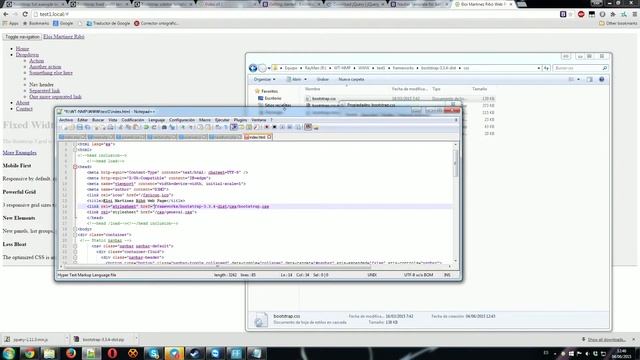Open the Buscar menu
Viewport: 640px width, 360px height.
(x=98, y=120)
